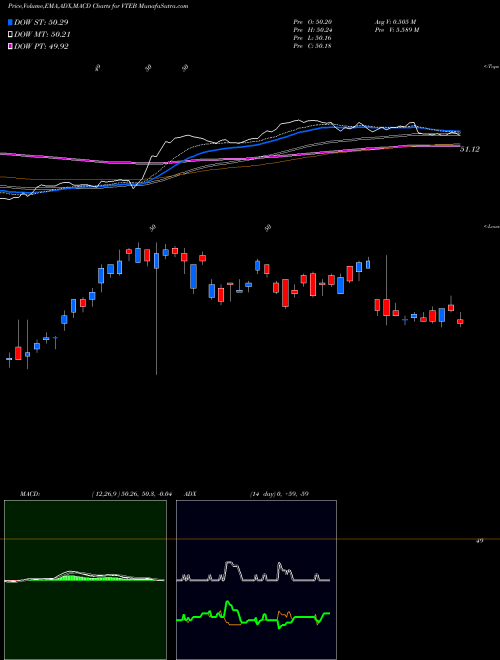This screenshot has width=500, height=660.
Task: Select the 'DOW MT: 50.21' label
Action: (x=42, y=35)
